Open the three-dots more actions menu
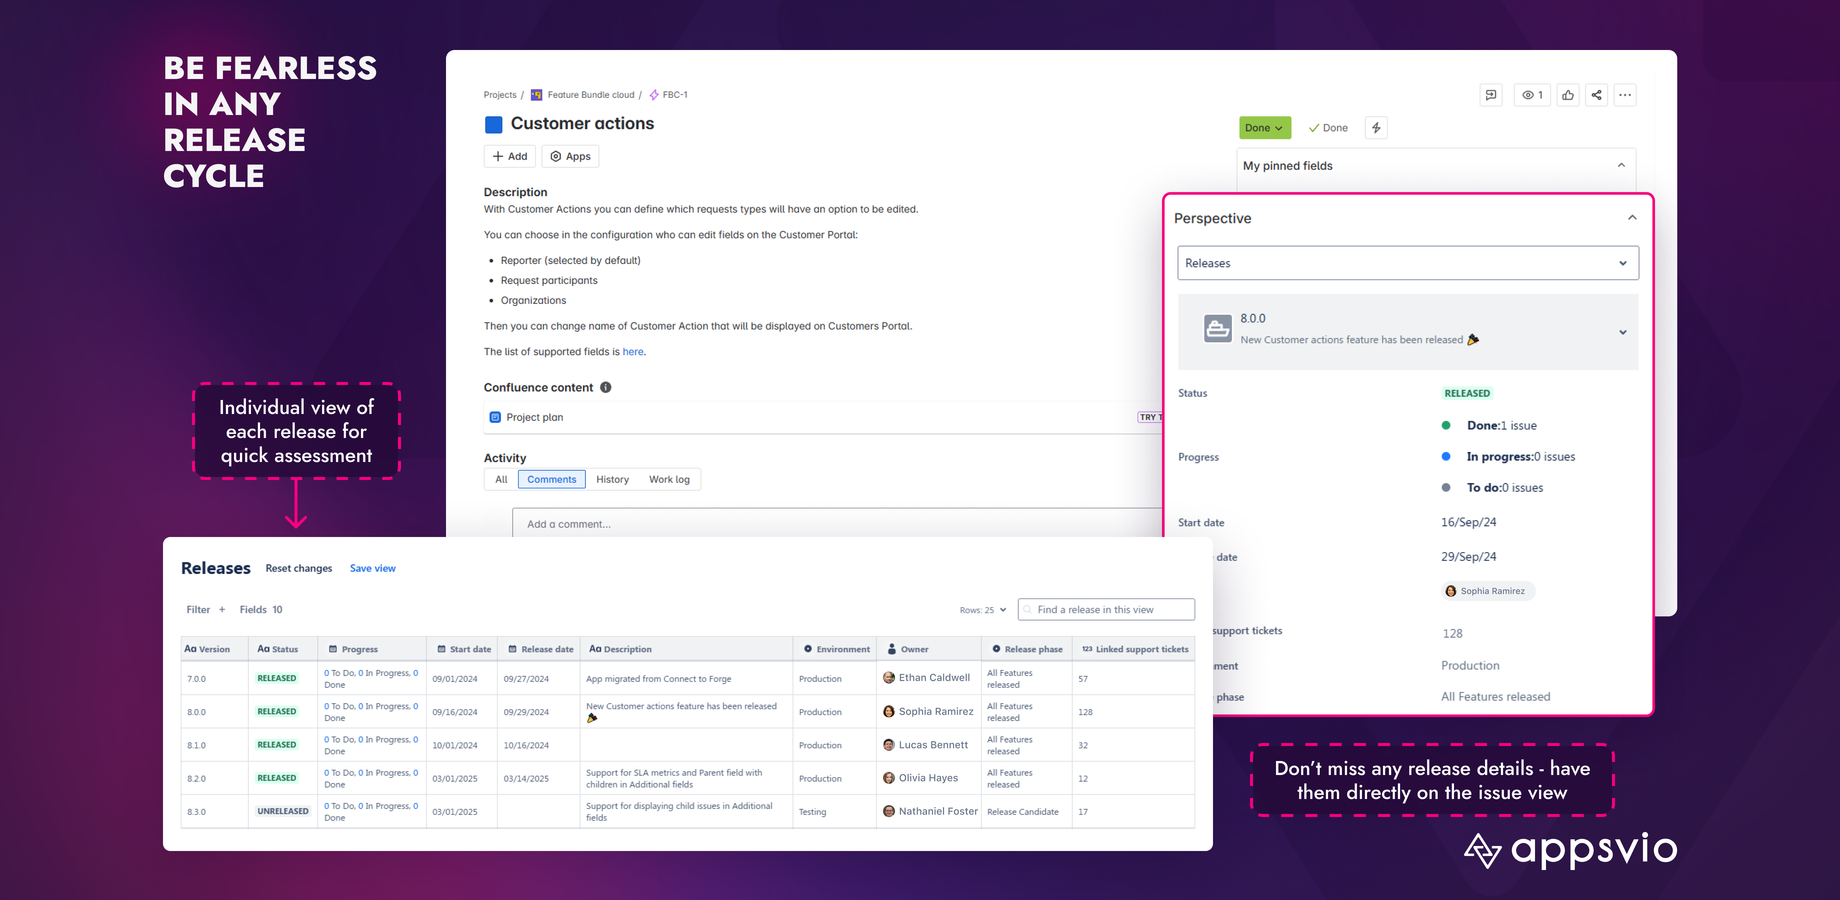 point(1625,95)
